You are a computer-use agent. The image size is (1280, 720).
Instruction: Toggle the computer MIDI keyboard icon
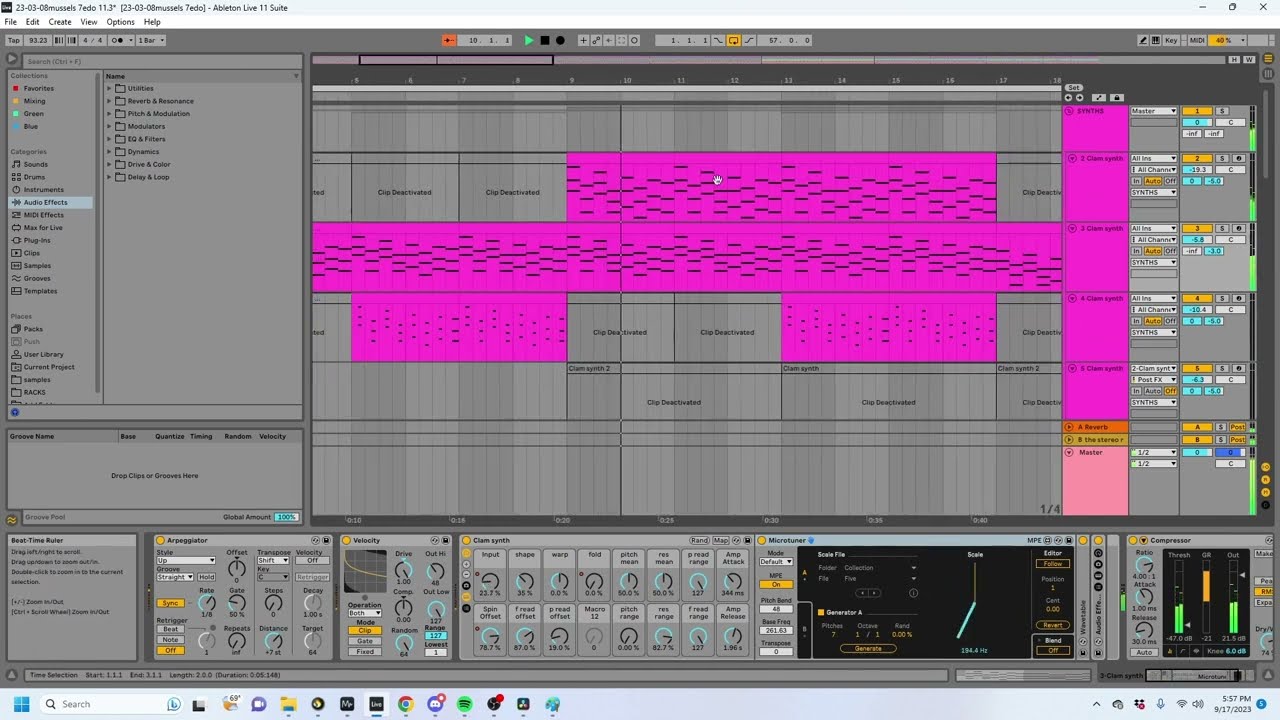1157,40
